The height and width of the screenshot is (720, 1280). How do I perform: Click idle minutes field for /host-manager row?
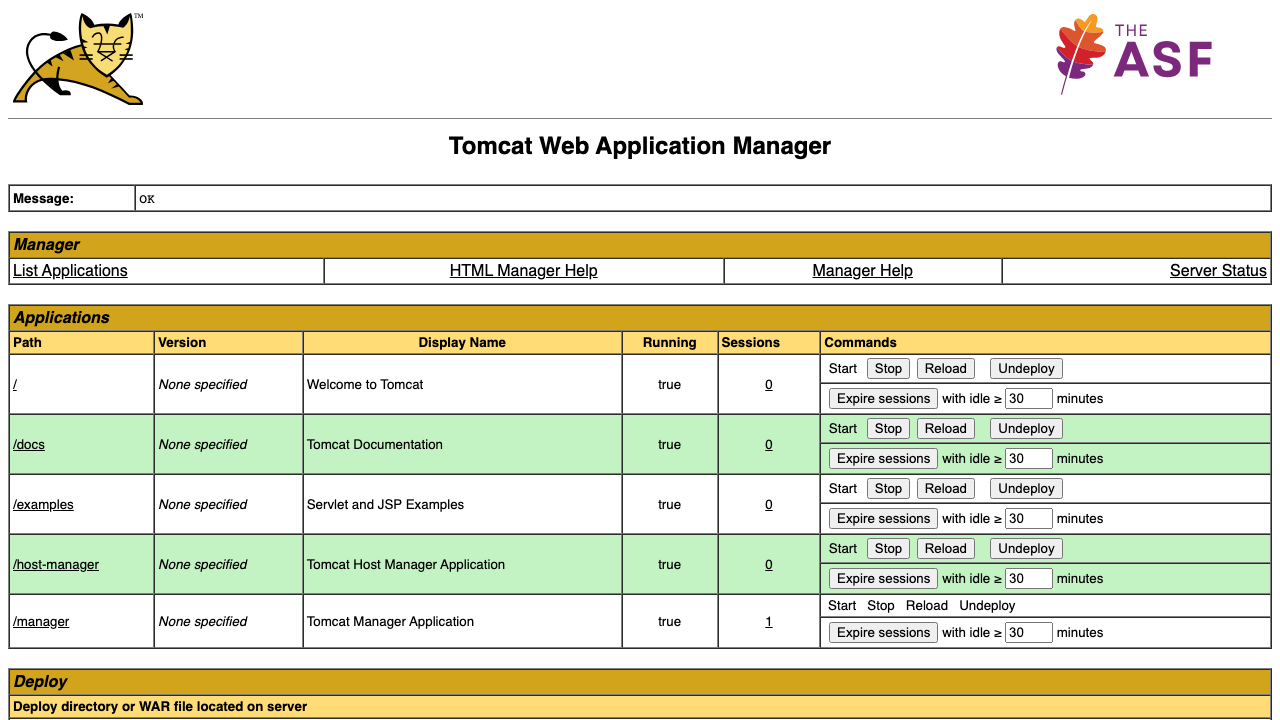[x=1029, y=579]
